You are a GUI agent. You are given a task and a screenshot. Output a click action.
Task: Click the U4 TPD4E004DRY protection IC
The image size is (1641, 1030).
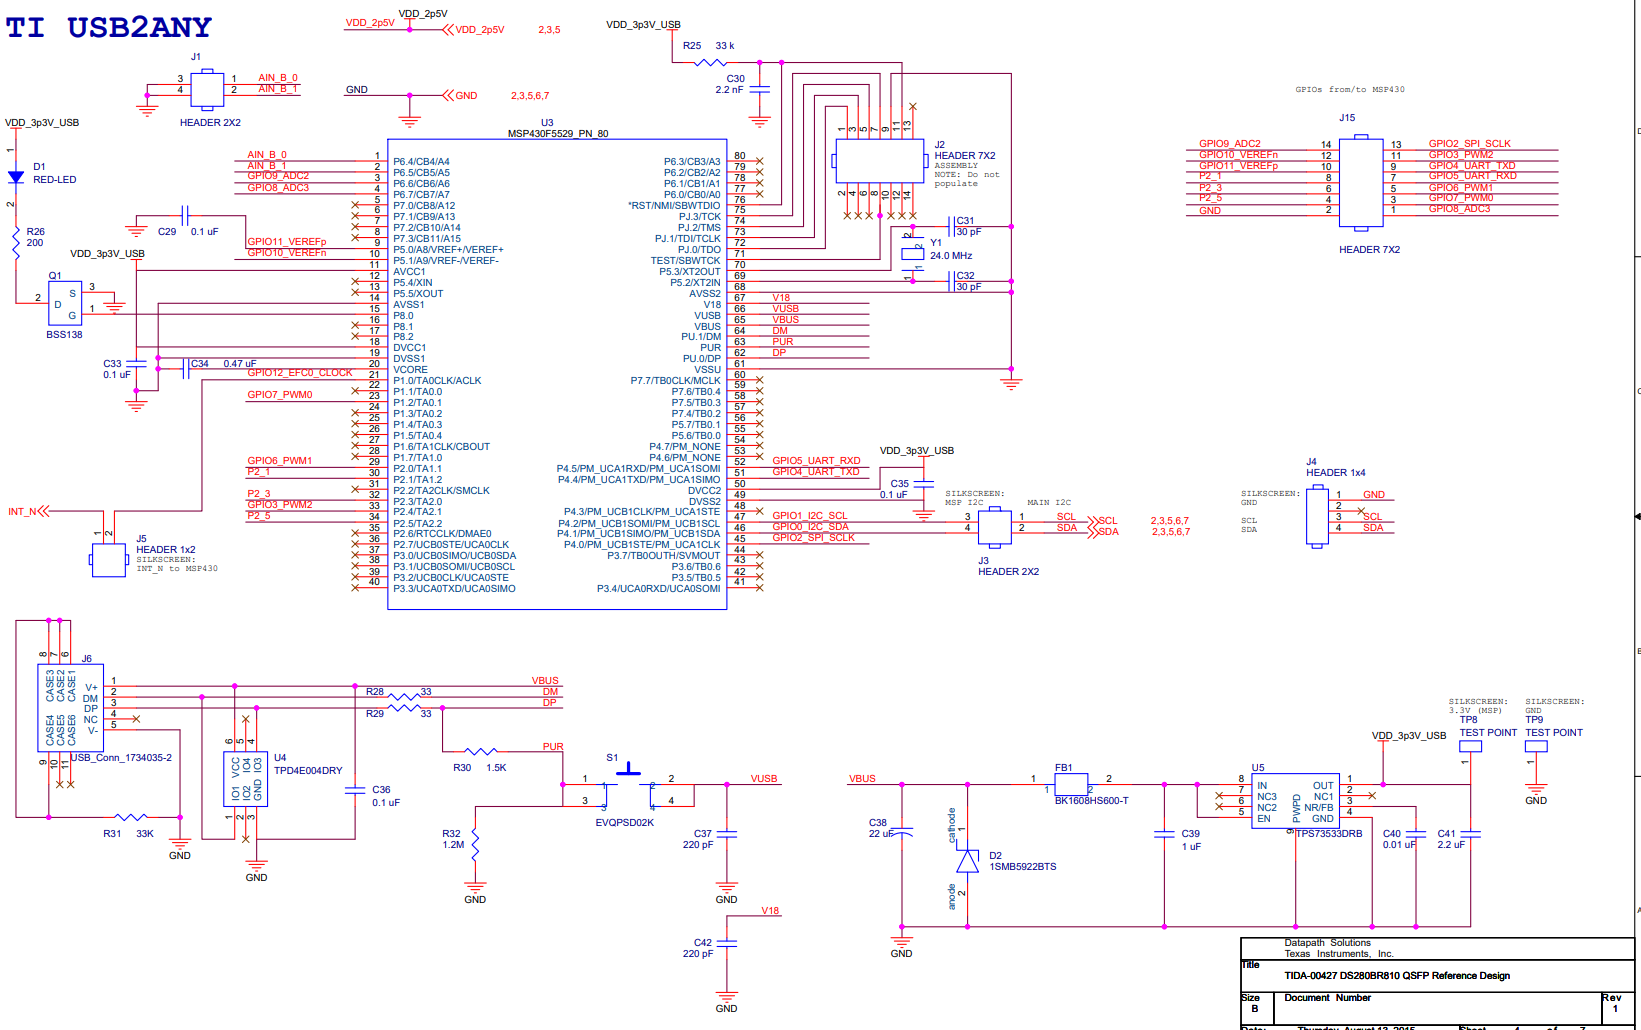click(245, 779)
